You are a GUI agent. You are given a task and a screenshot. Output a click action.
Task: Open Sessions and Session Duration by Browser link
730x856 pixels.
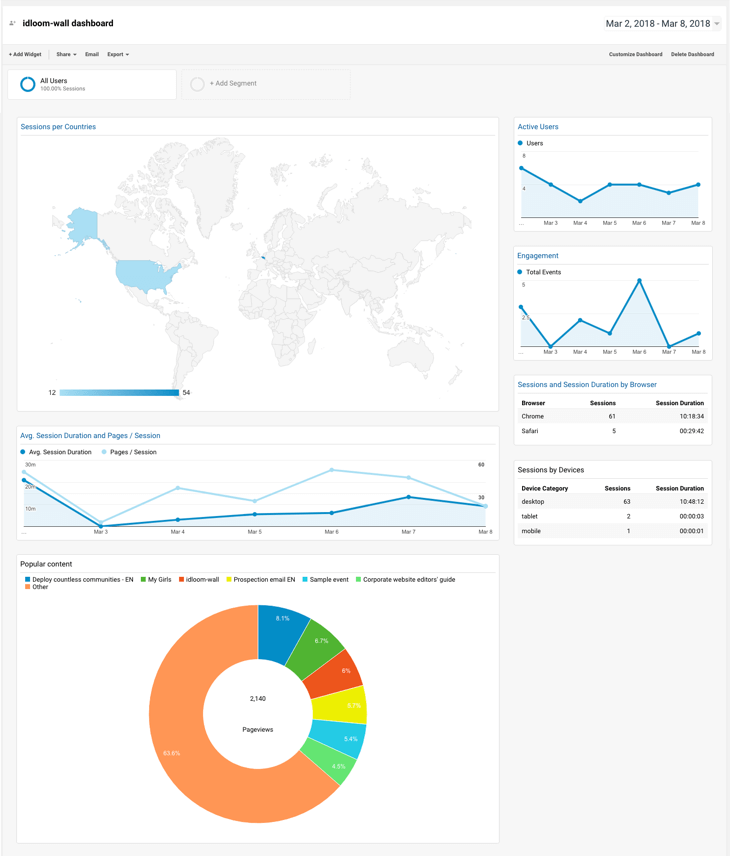(587, 384)
